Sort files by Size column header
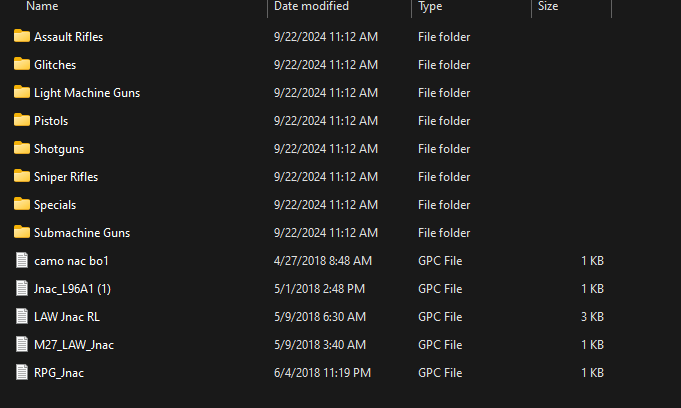The image size is (681, 408). 548,7
